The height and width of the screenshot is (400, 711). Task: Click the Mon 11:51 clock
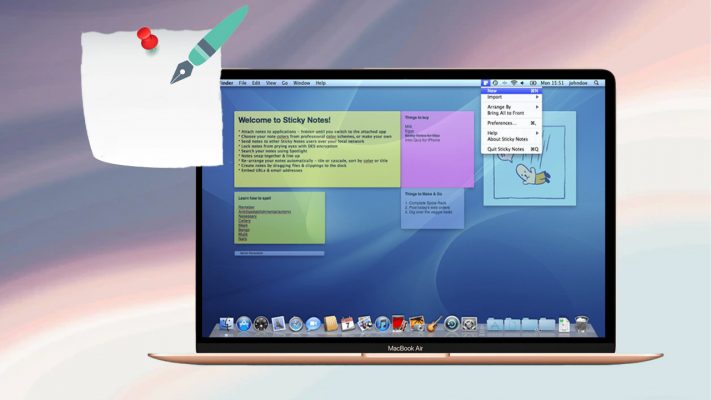coord(552,83)
